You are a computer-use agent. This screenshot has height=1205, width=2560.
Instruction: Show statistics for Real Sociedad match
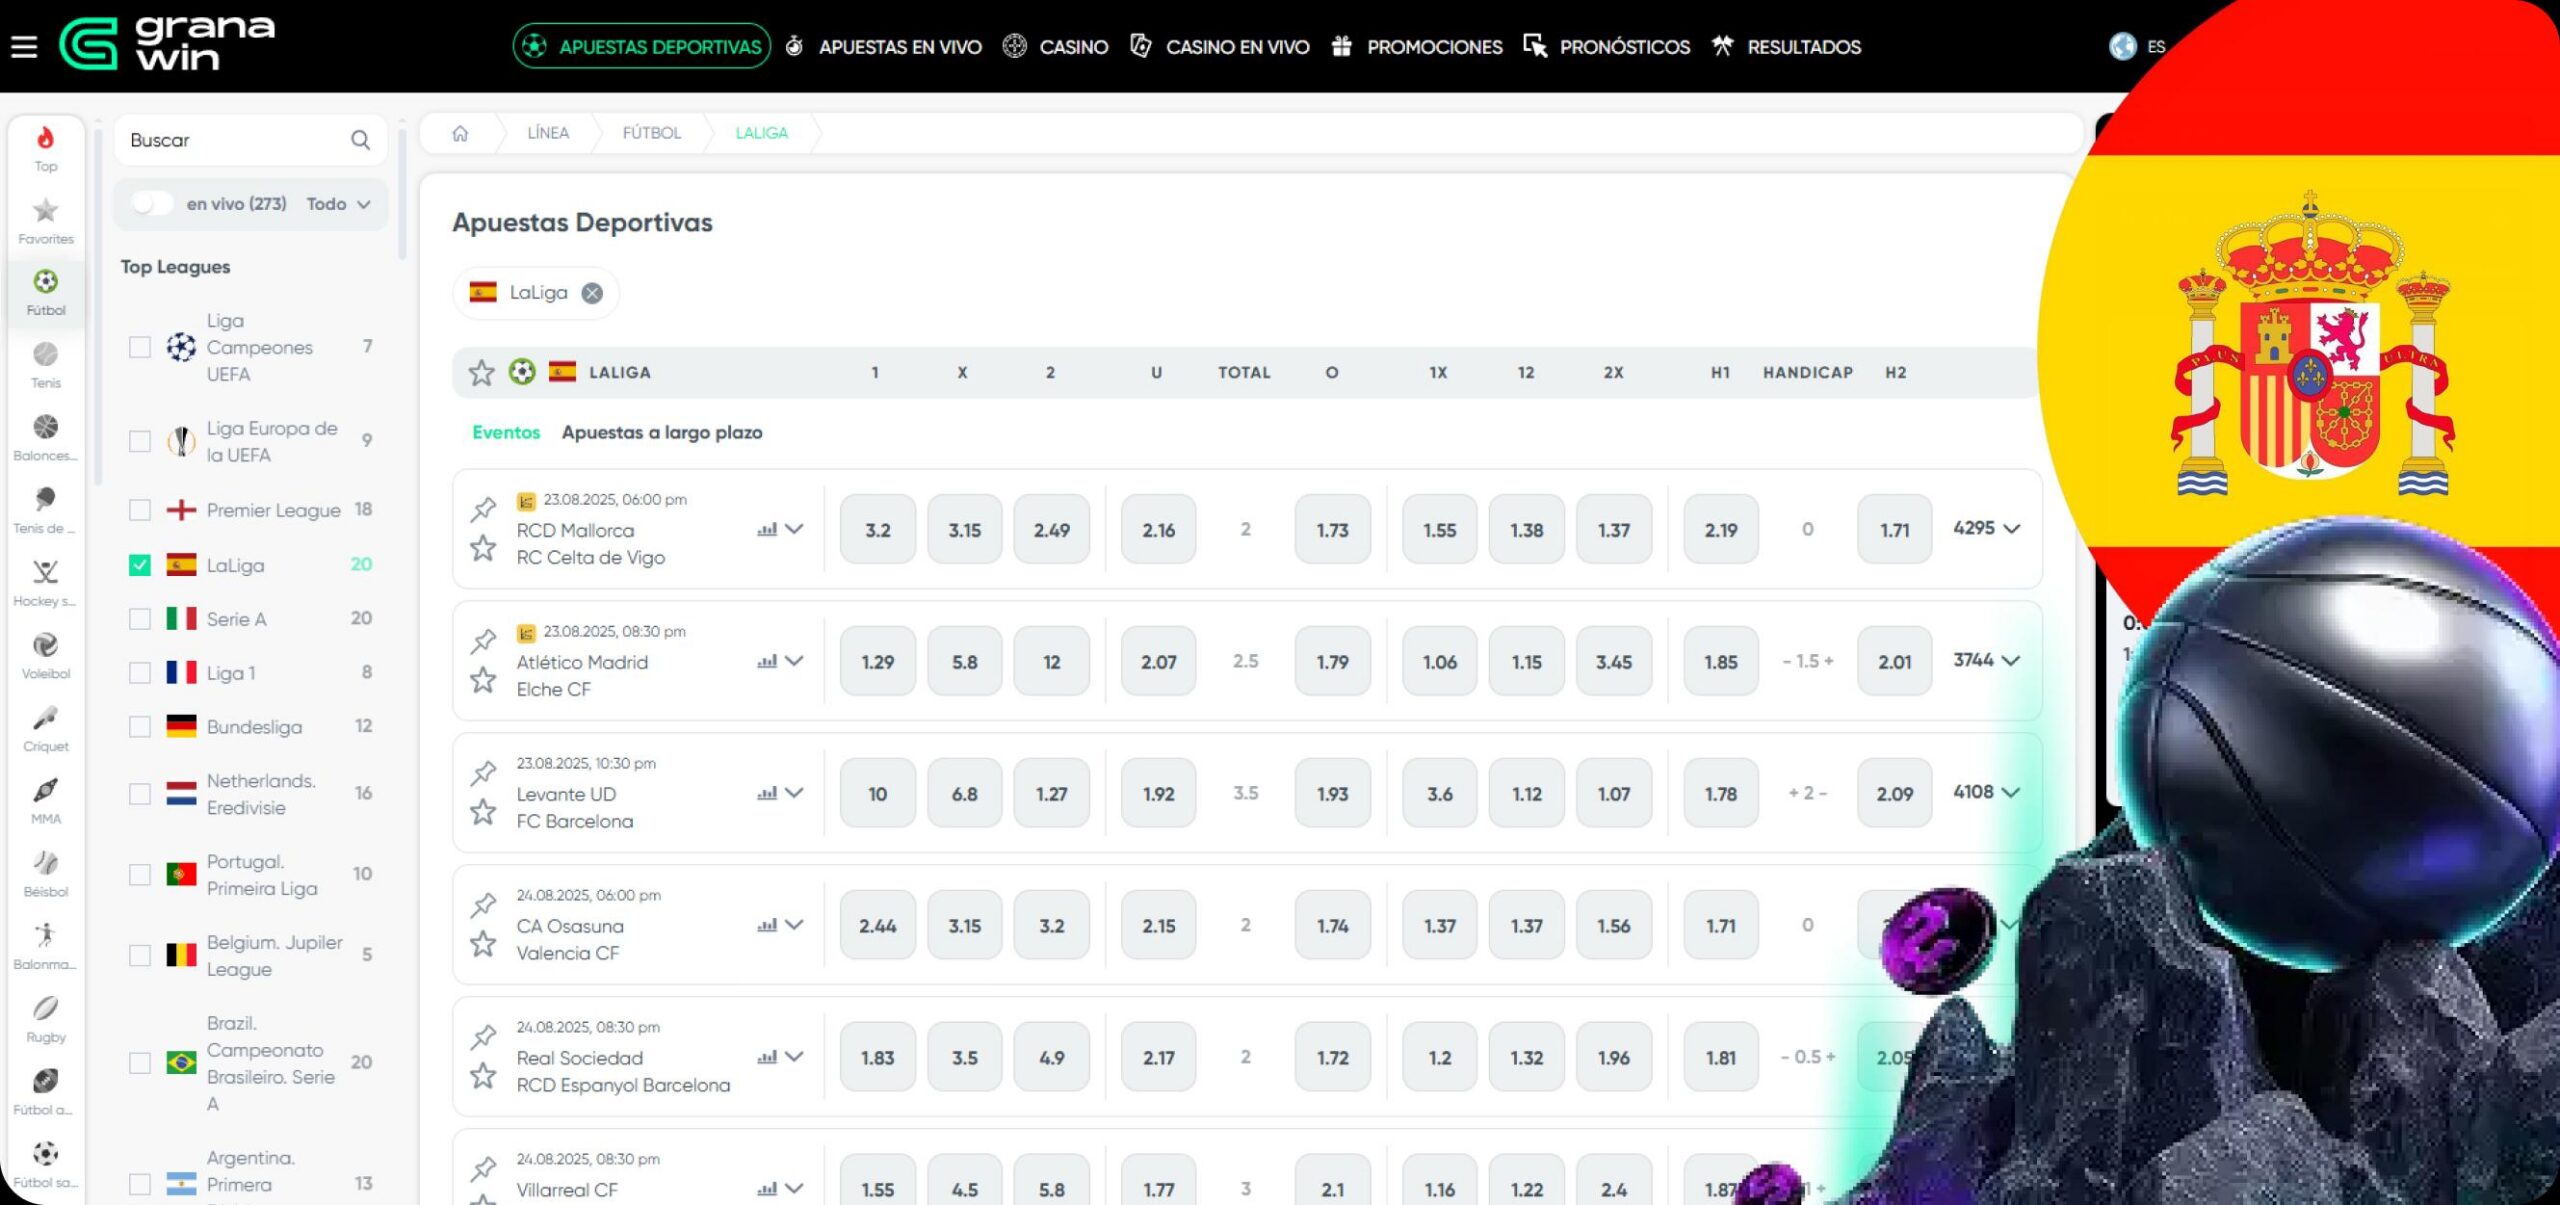point(767,1057)
